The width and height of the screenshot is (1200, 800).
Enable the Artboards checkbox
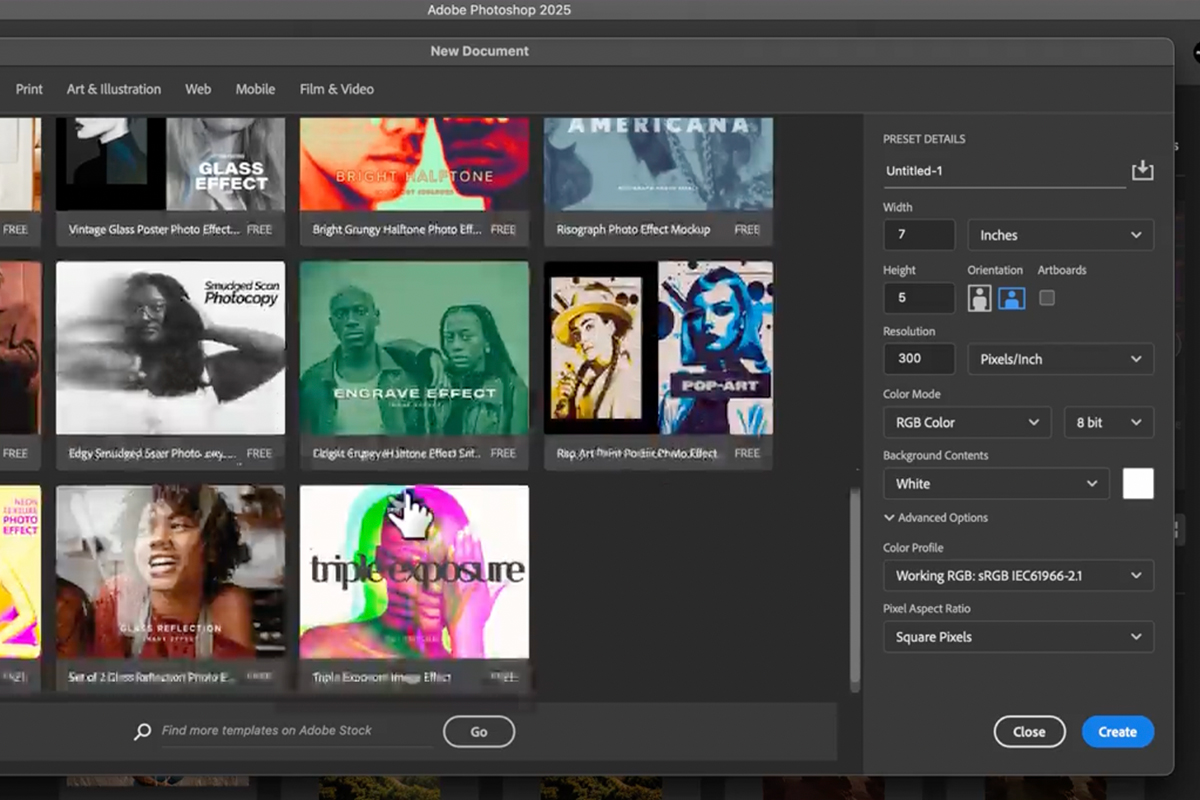coord(1047,298)
